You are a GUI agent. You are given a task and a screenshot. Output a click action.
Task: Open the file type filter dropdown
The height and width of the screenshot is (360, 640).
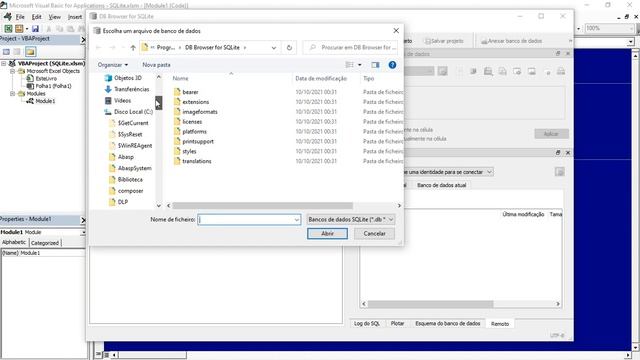351,220
